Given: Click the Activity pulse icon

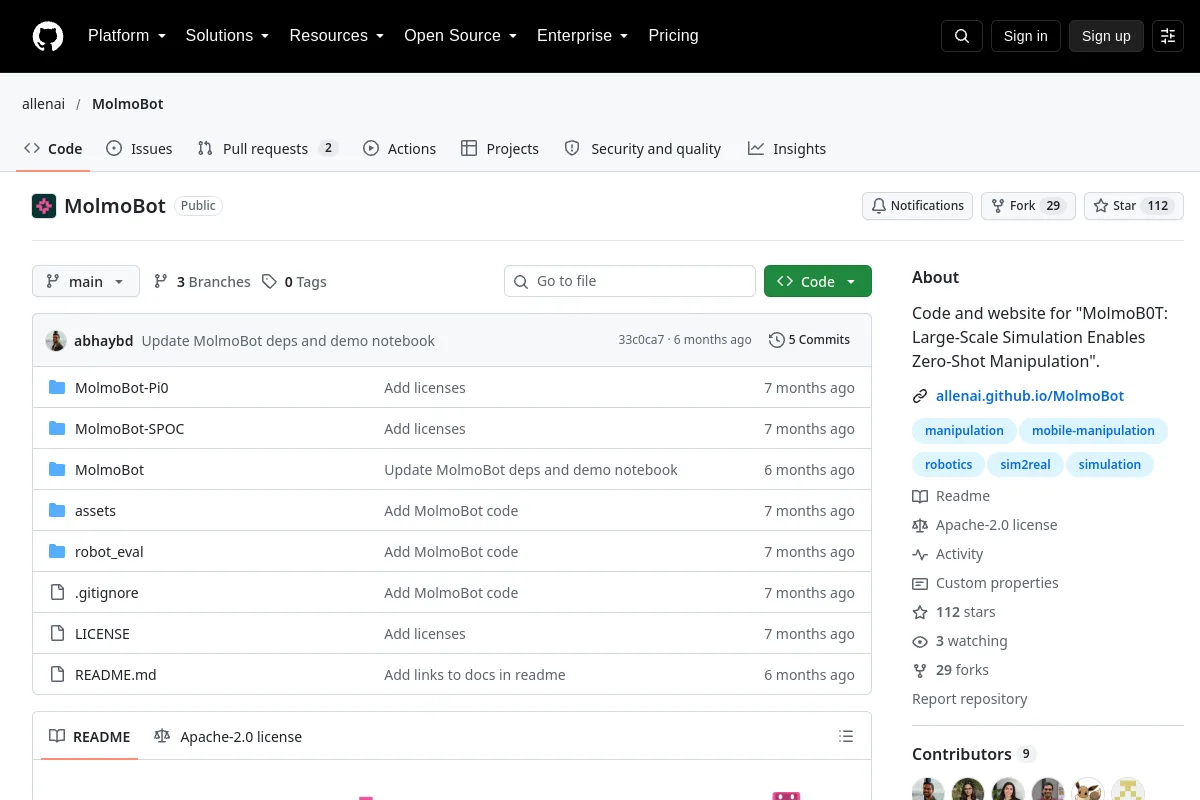Looking at the screenshot, I should (920, 554).
